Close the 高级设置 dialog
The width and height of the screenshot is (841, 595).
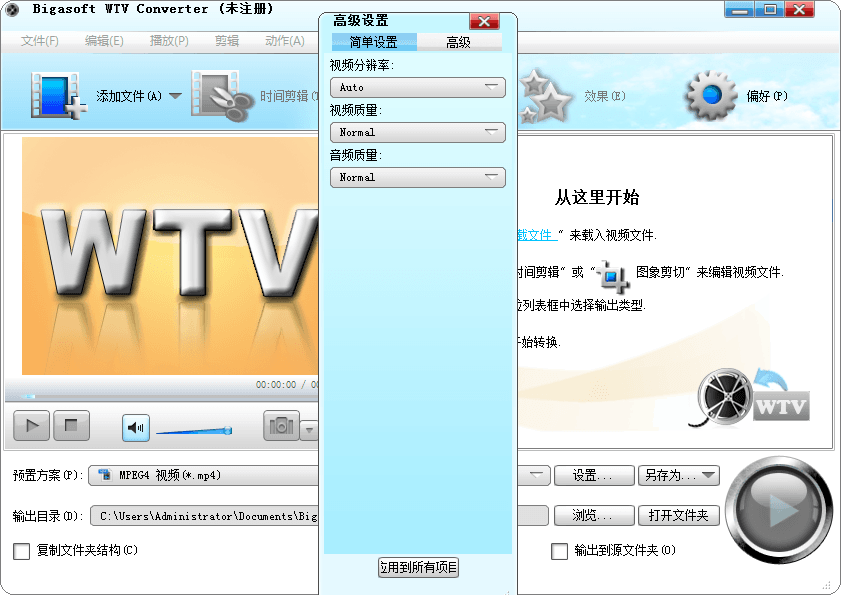pyautogui.click(x=484, y=21)
